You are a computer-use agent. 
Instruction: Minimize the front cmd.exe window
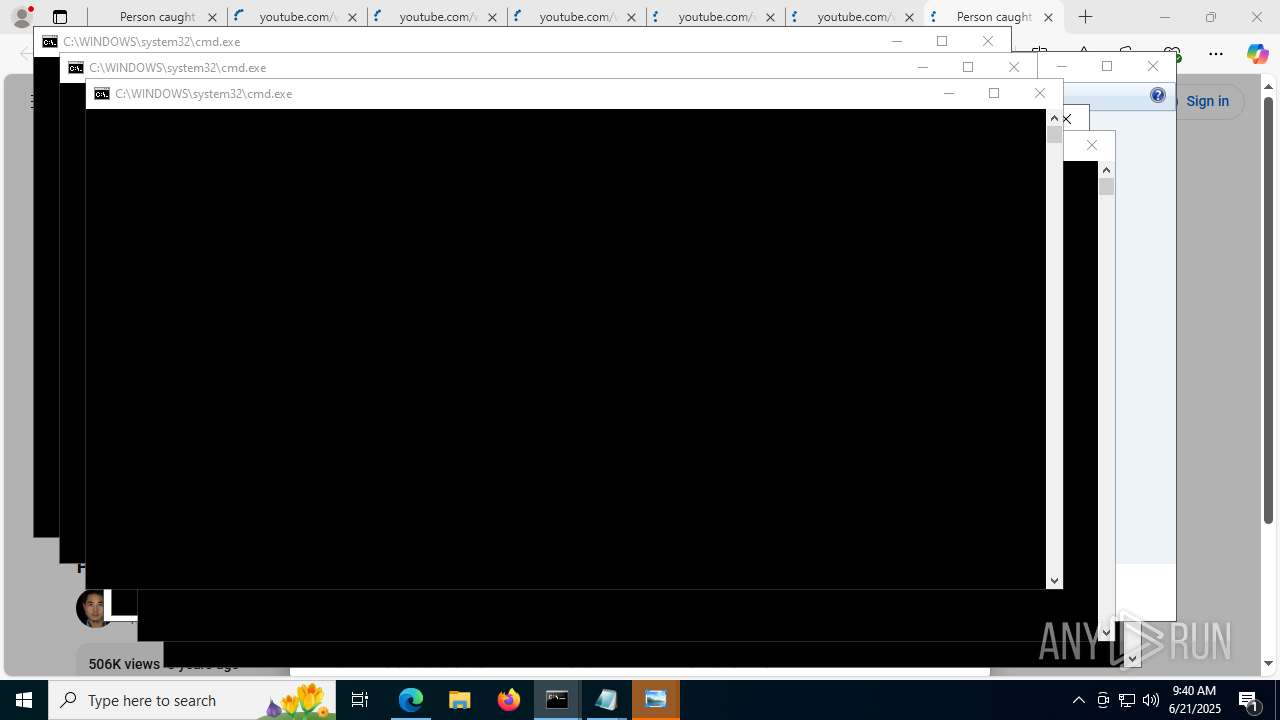coord(949,93)
